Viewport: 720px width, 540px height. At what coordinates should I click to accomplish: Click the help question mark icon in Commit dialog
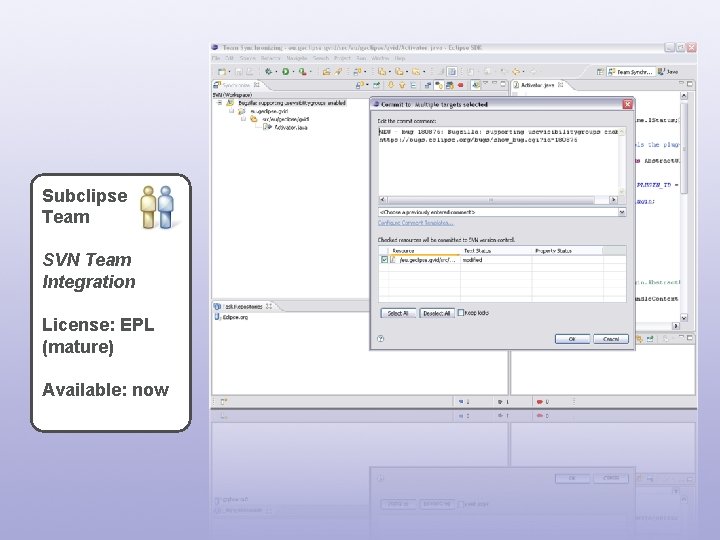(380, 339)
